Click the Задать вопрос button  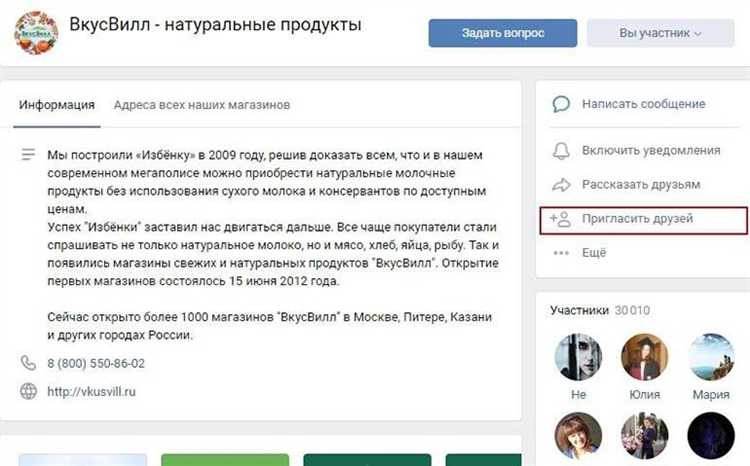503,33
